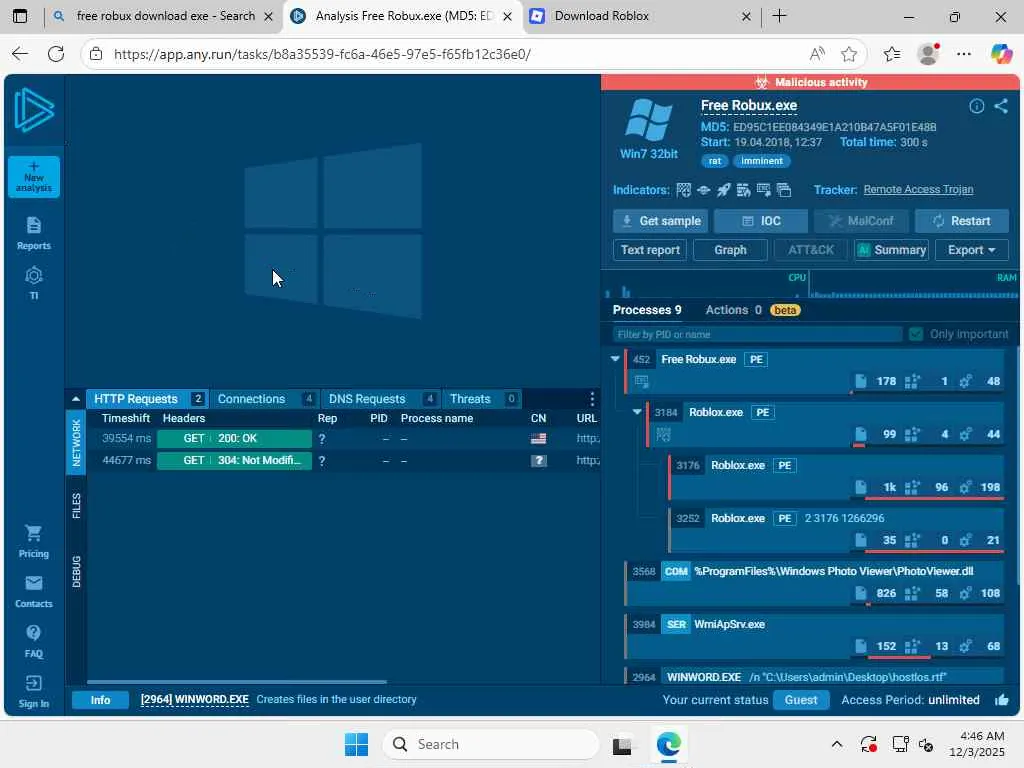Click the task info circle icon
This screenshot has height=768, width=1024.
click(x=976, y=106)
